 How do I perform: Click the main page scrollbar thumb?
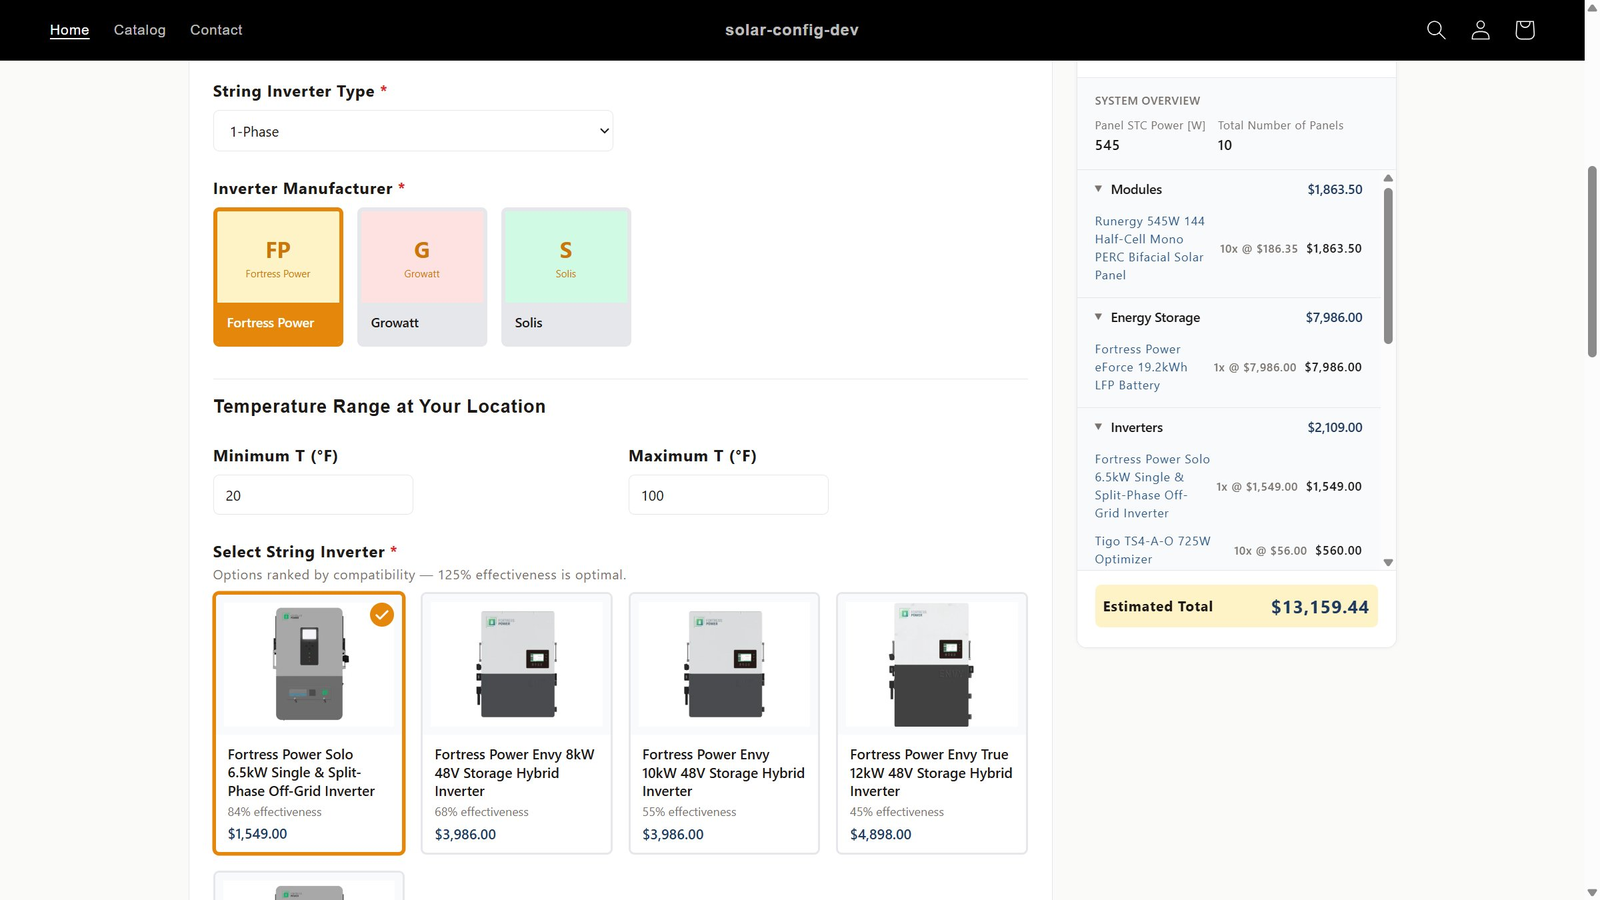click(x=1592, y=262)
